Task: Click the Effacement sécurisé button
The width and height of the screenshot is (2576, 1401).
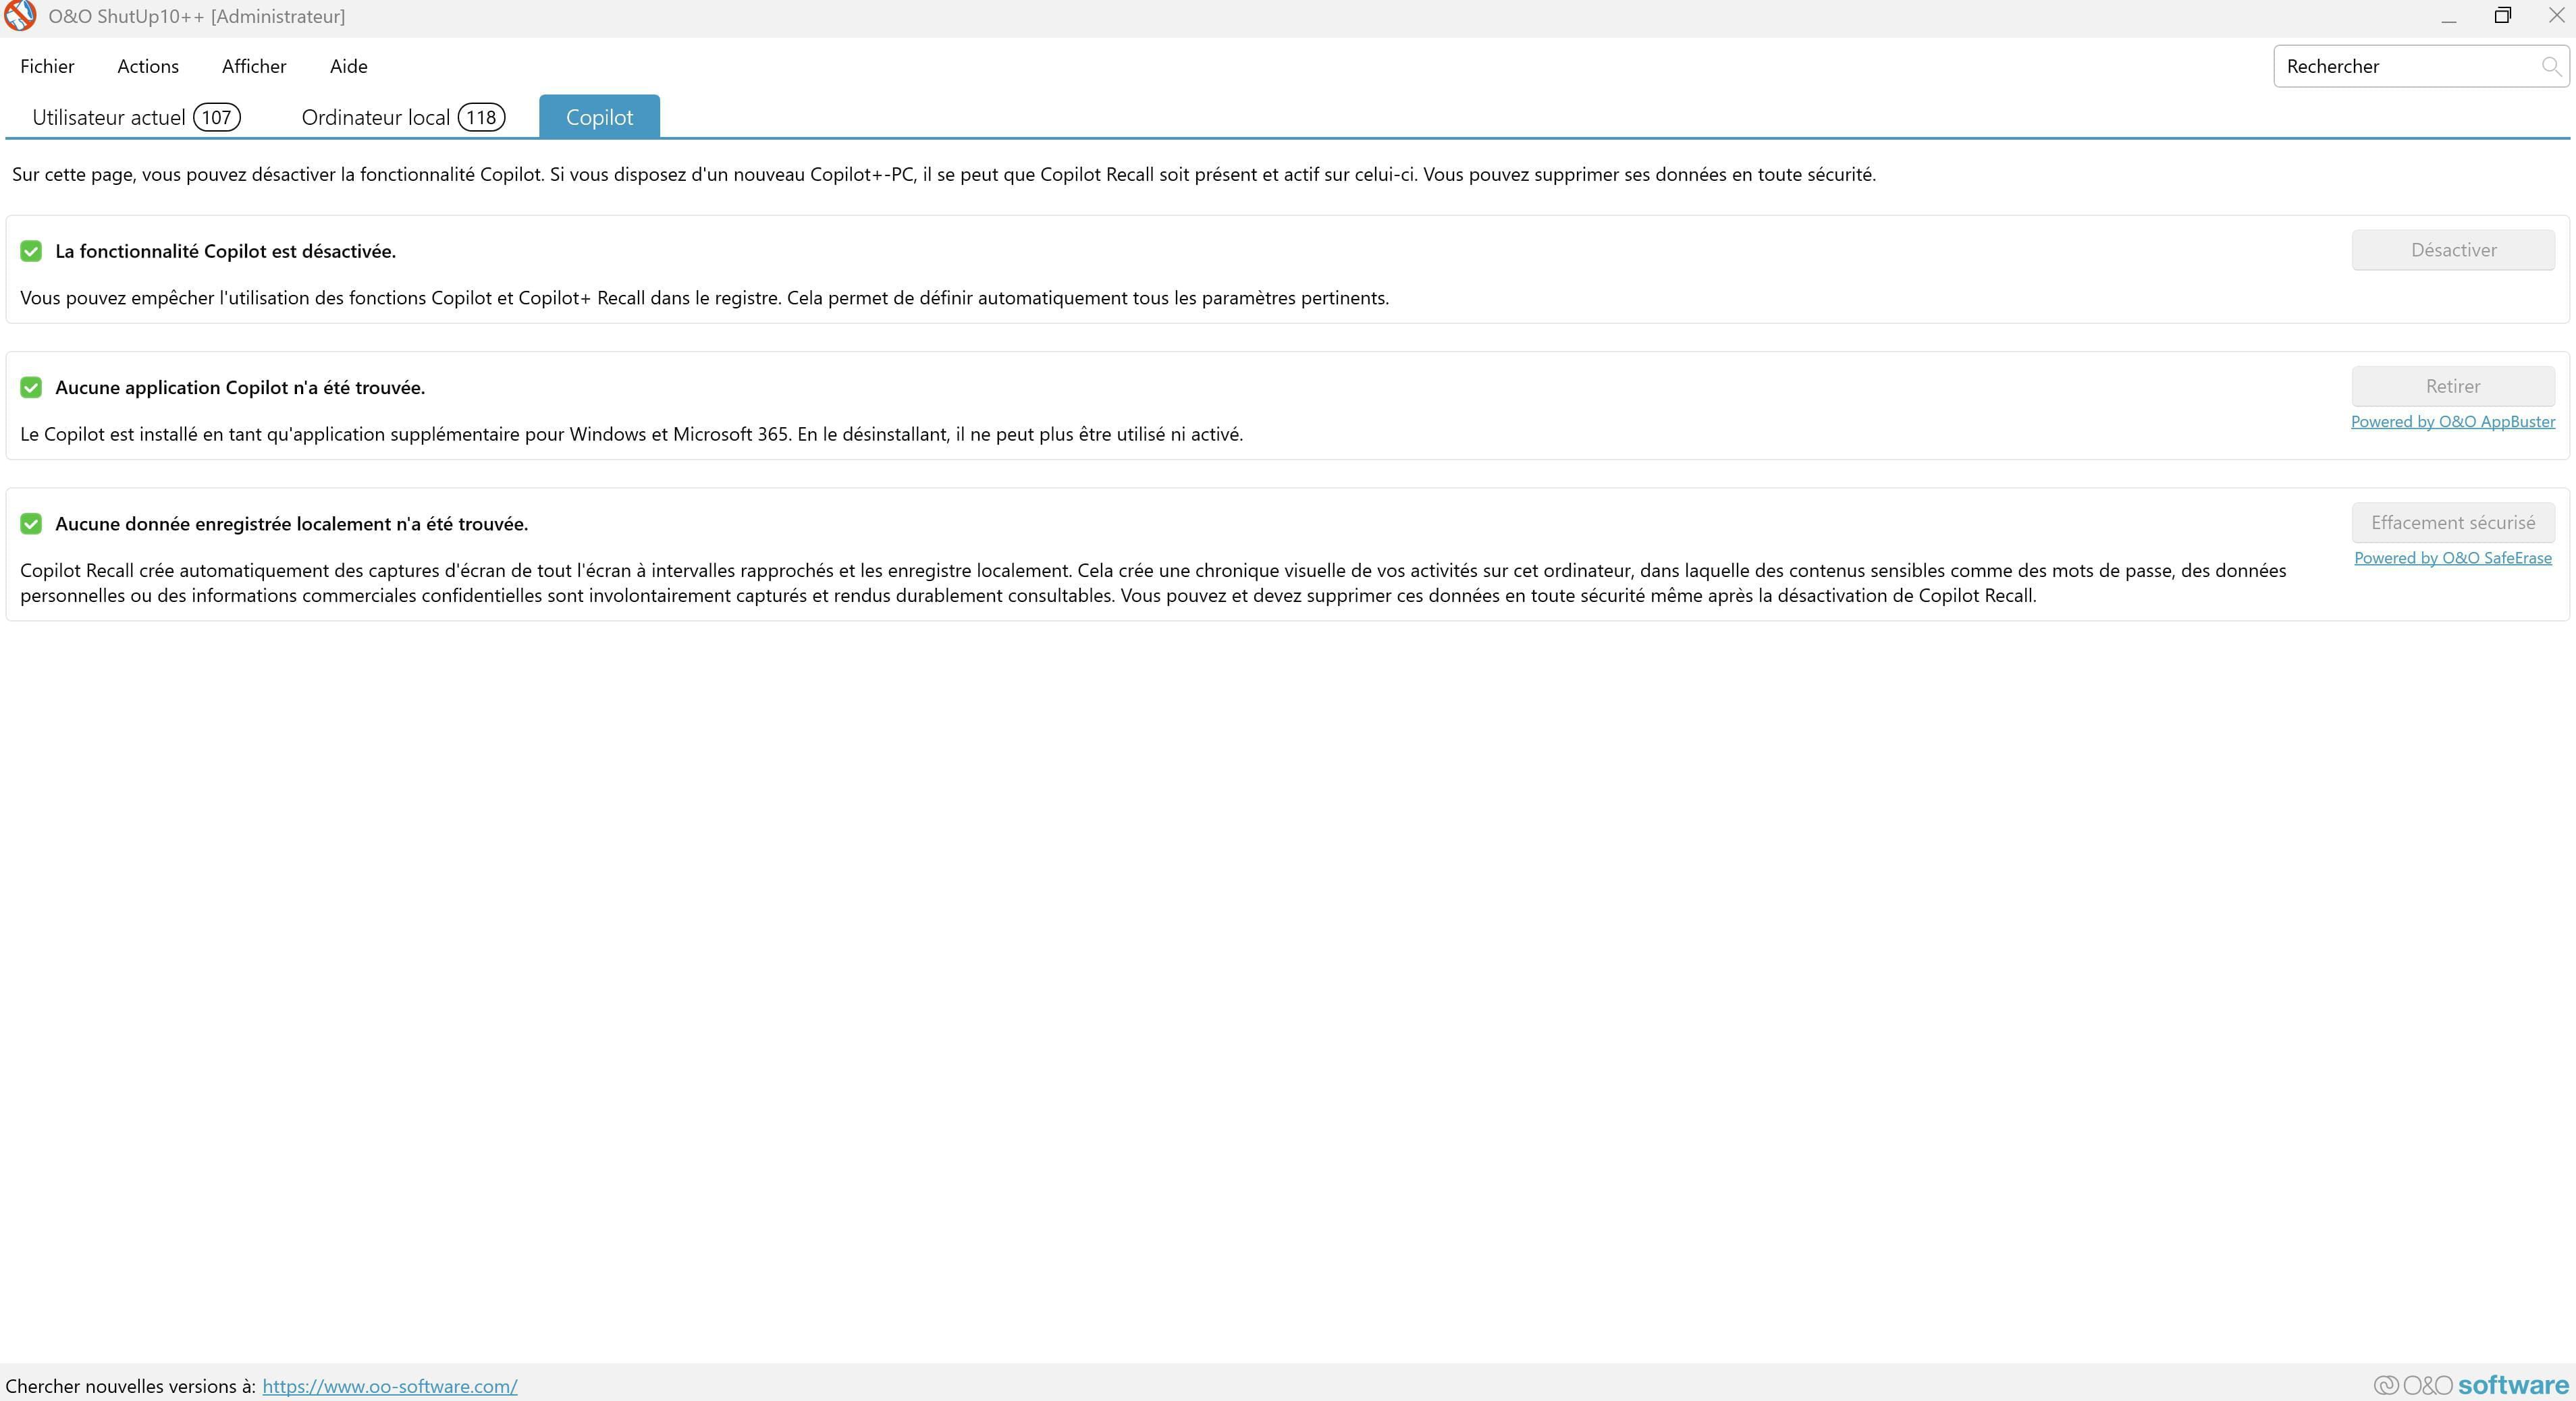Action: [2452, 522]
